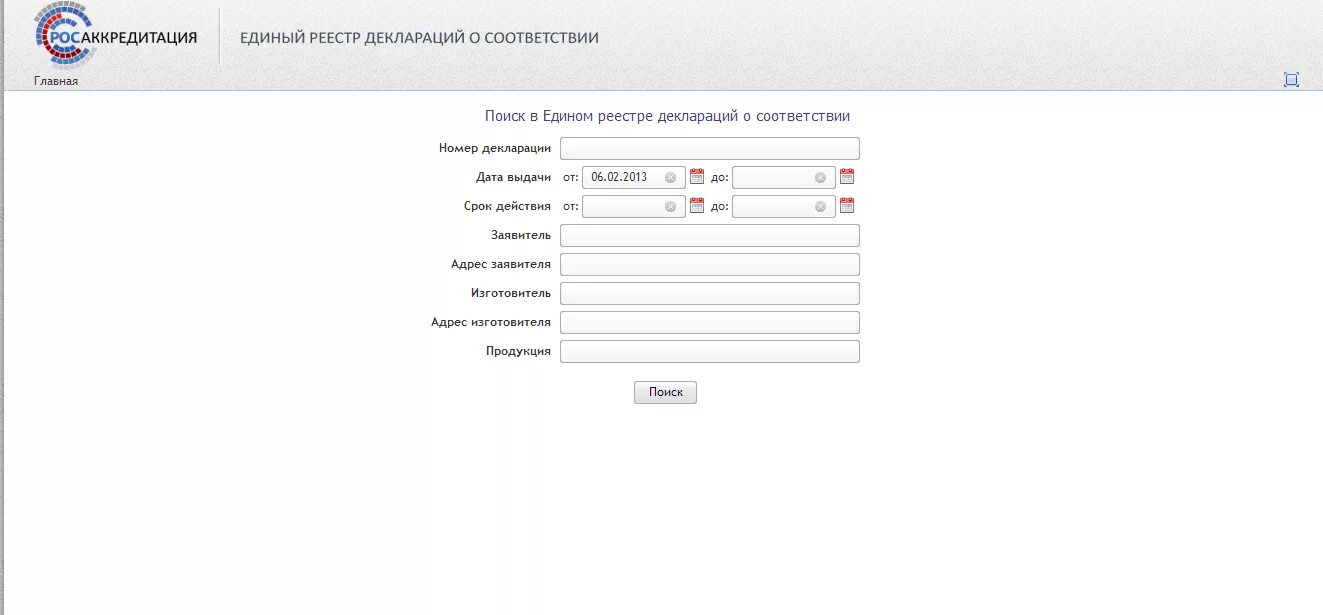Click the 'Заявитель' label
Viewport: 1323px width, 615px height.
pos(521,235)
